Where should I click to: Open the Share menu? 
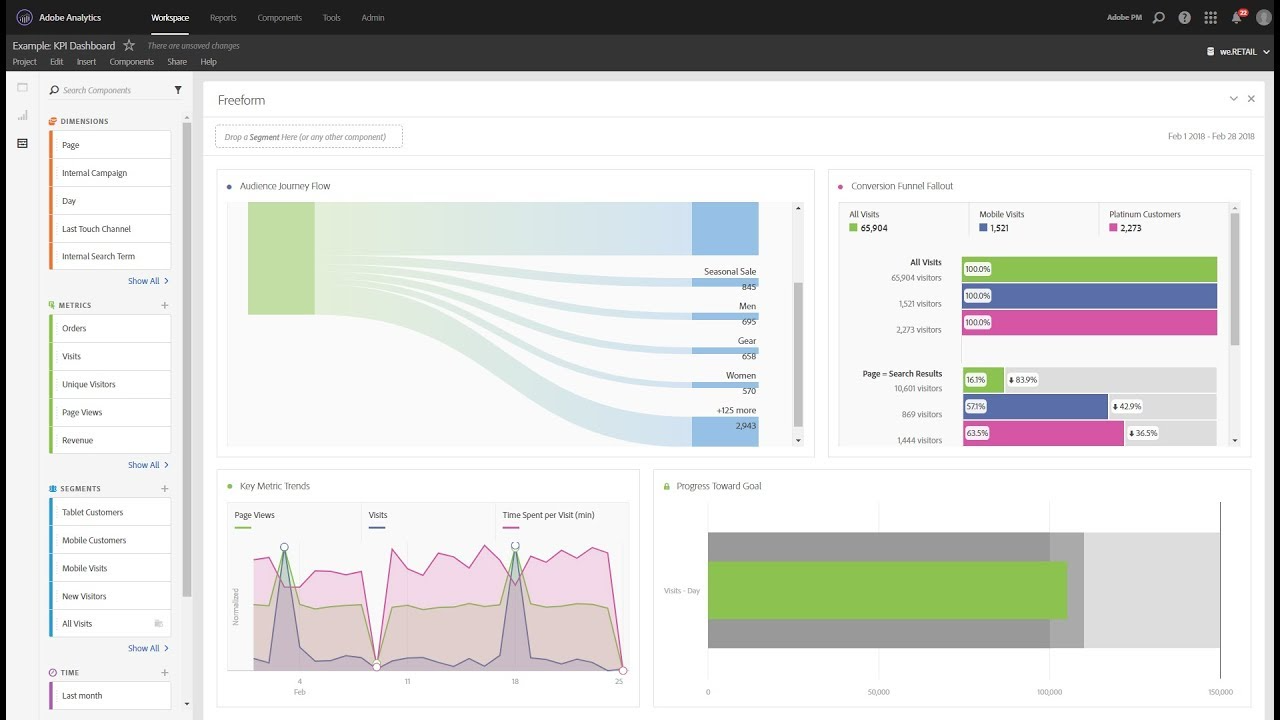coord(176,61)
